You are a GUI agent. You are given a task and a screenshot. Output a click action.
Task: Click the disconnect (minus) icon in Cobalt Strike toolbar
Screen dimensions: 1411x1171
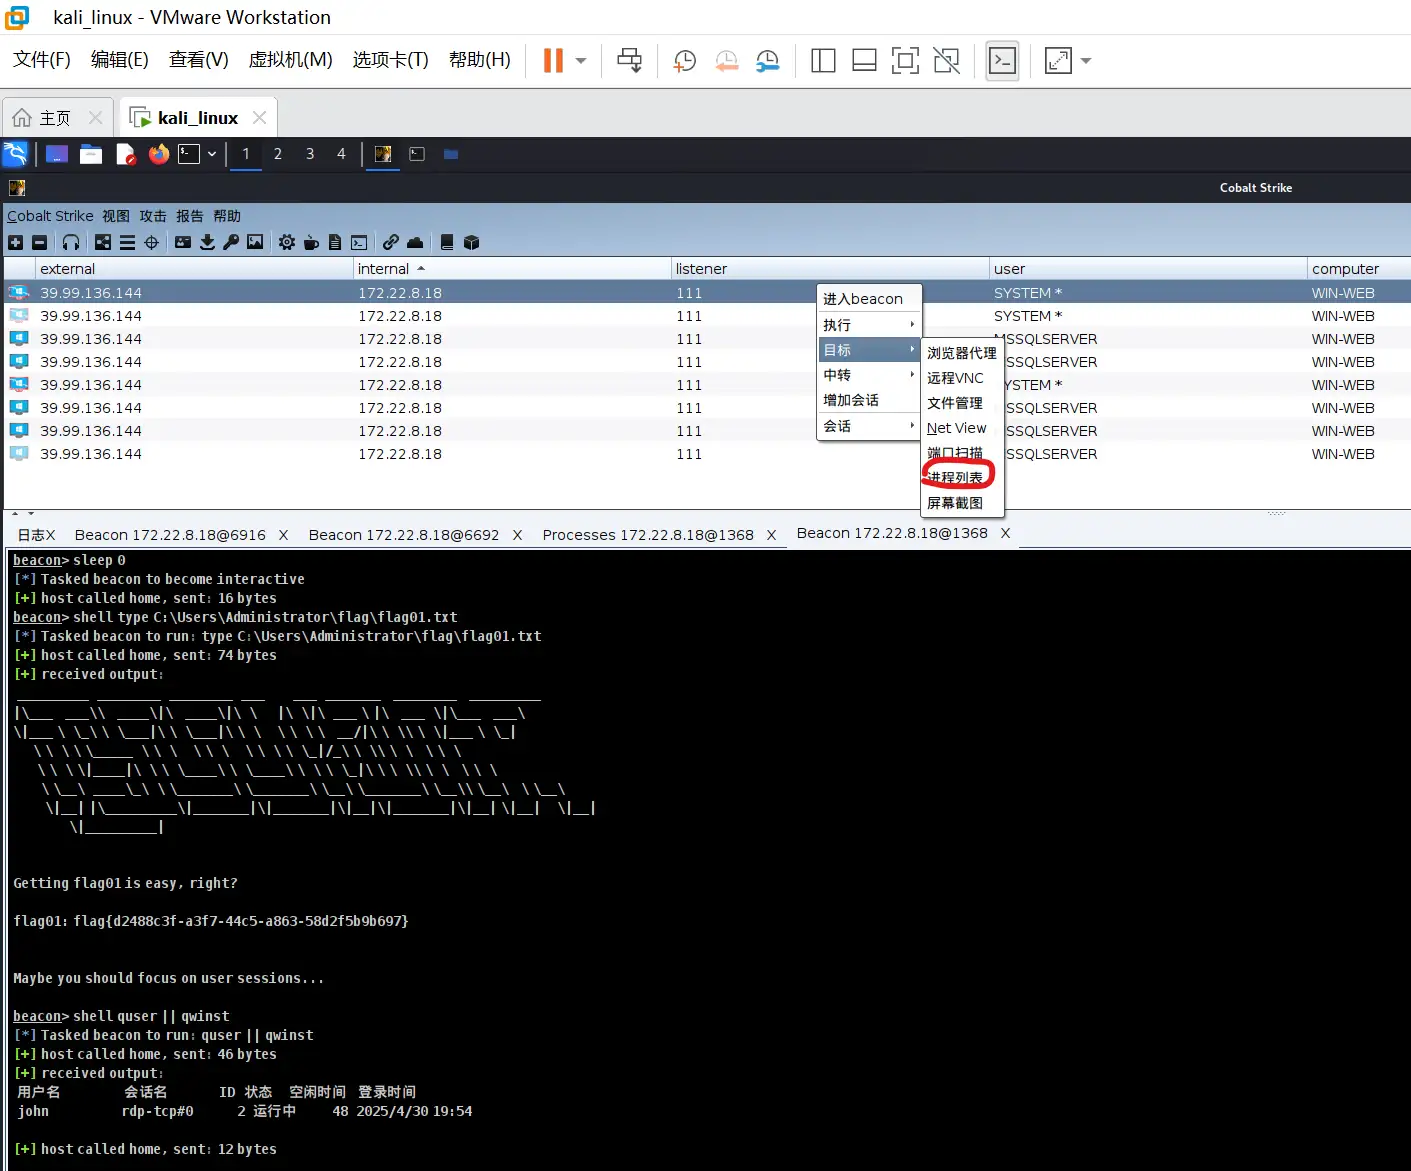pos(39,242)
